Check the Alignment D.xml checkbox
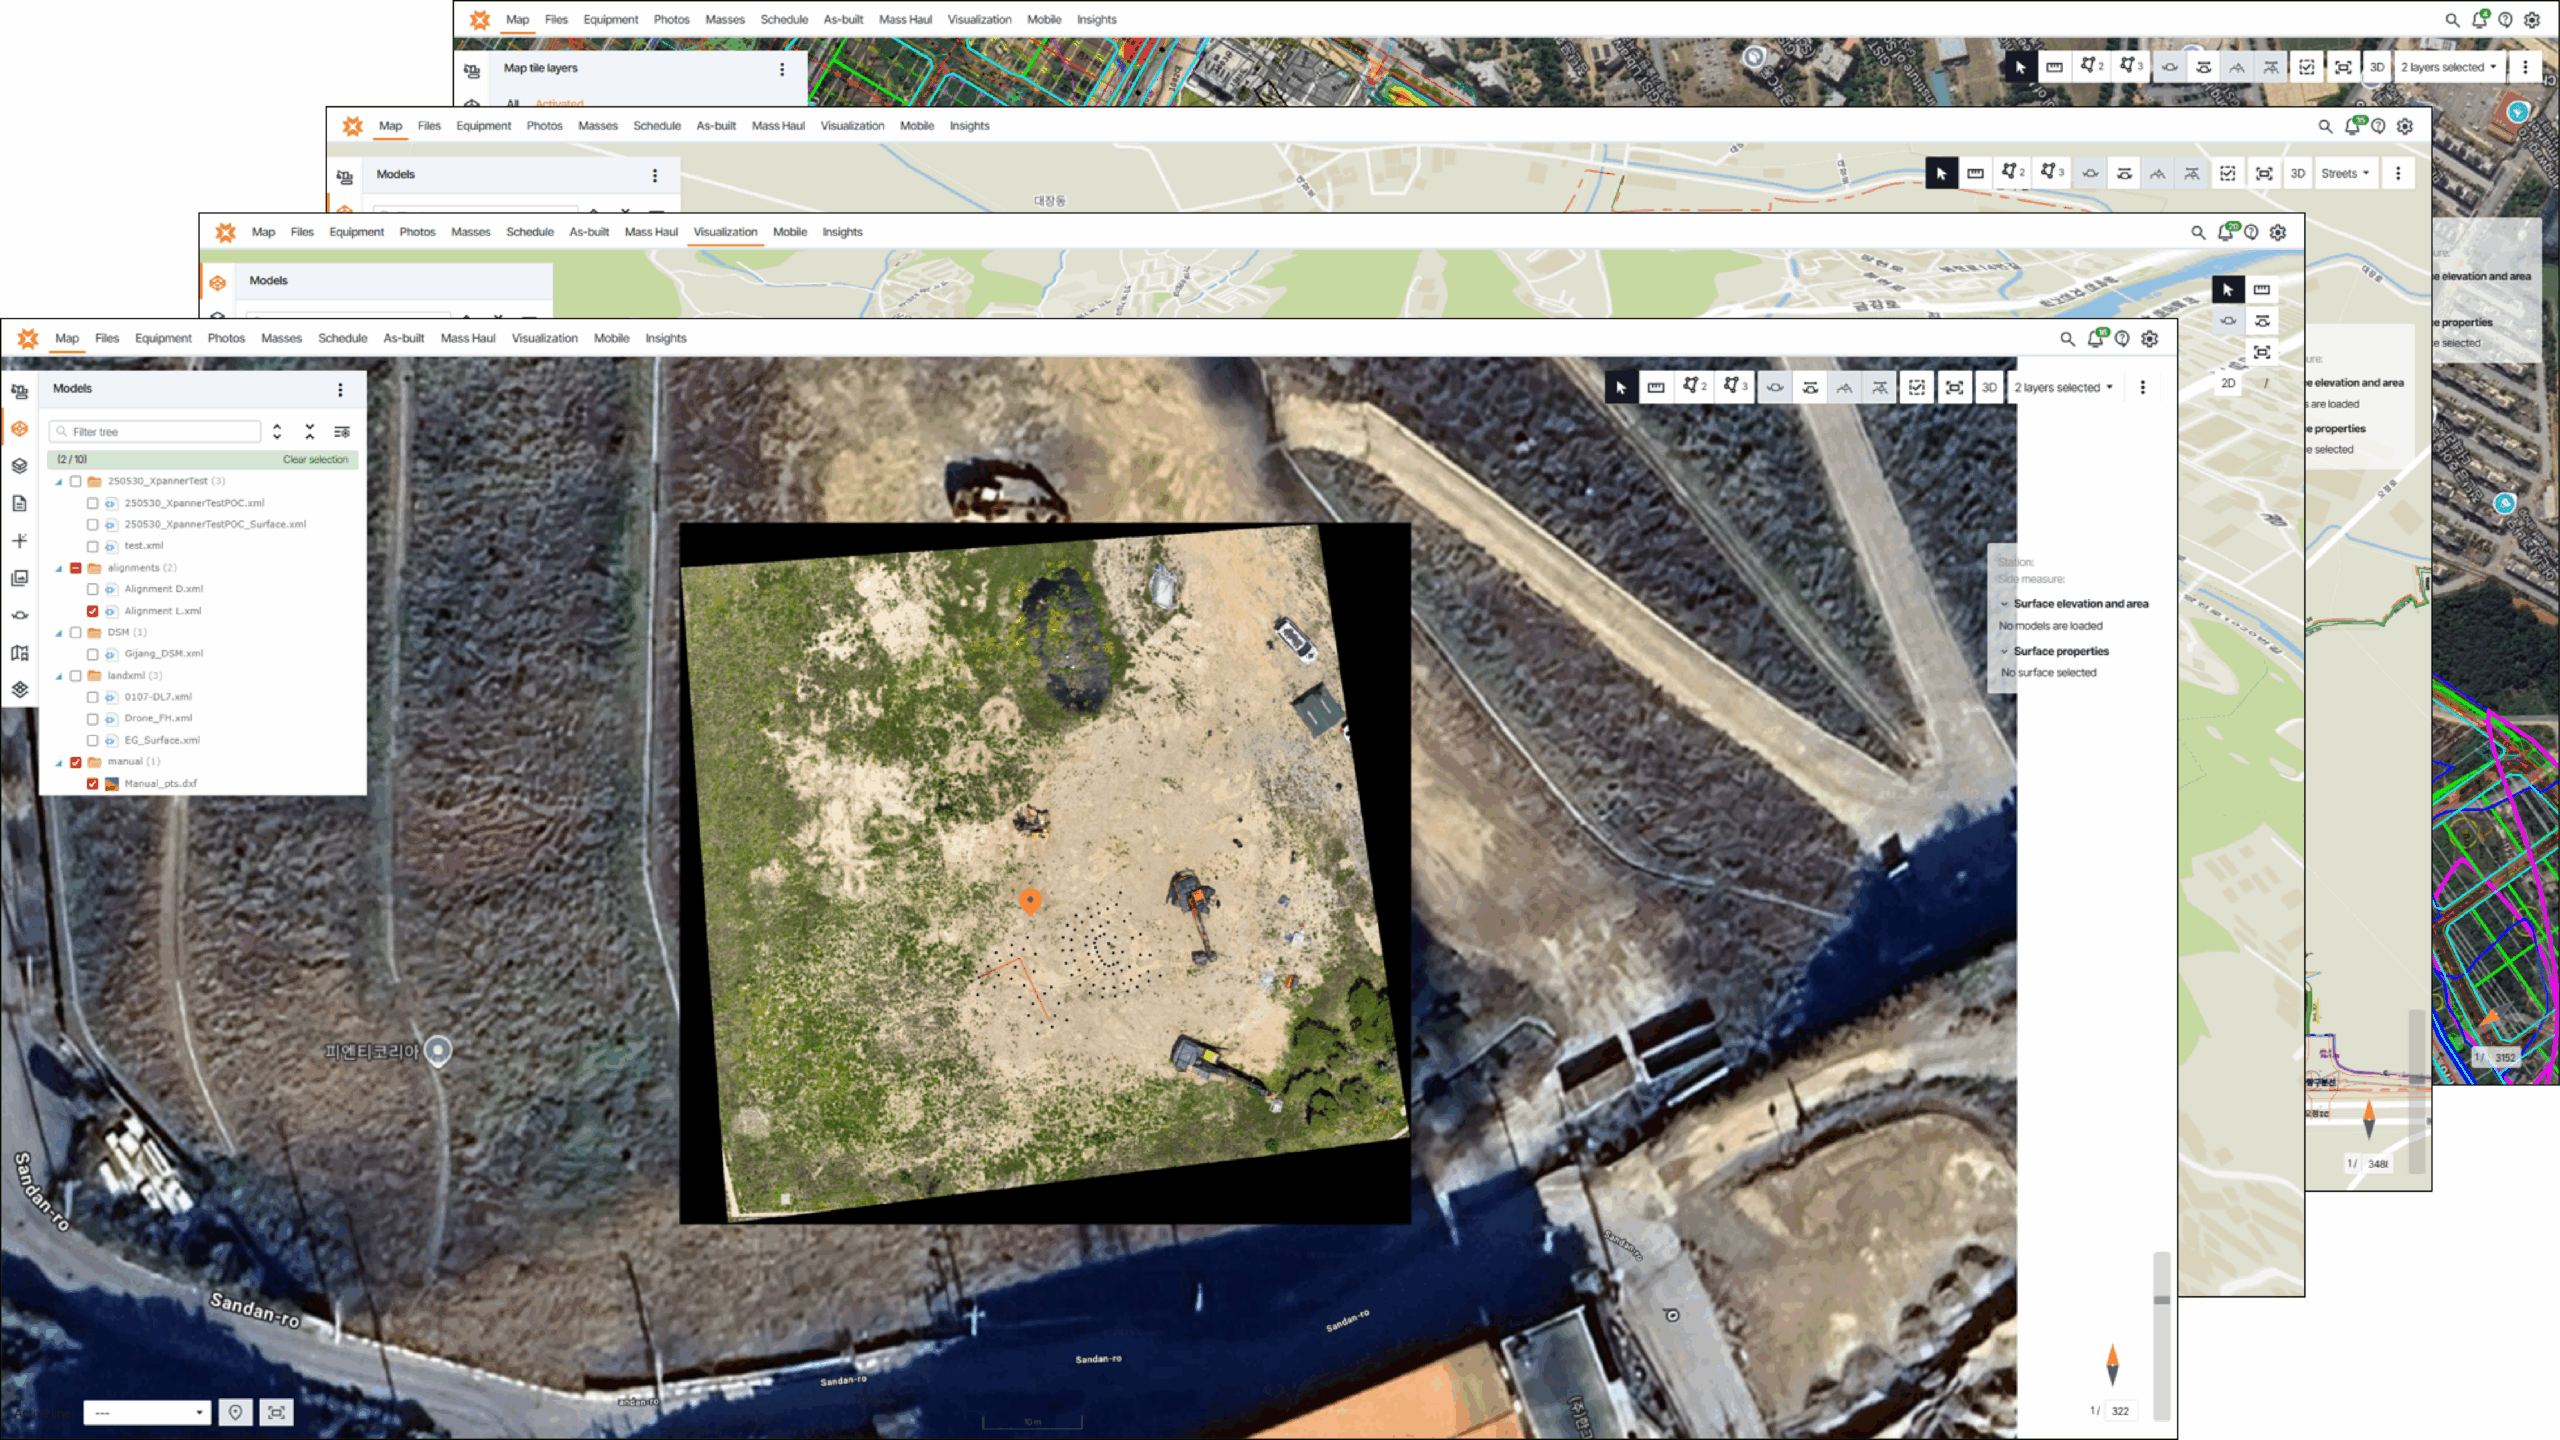The height and width of the screenshot is (1440, 2560). pyautogui.click(x=93, y=589)
